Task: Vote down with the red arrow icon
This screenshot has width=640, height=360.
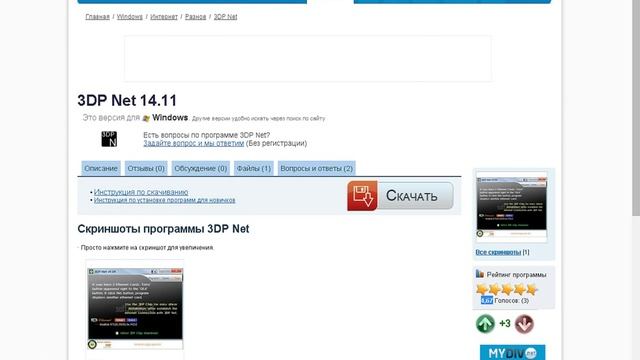Action: click(524, 324)
